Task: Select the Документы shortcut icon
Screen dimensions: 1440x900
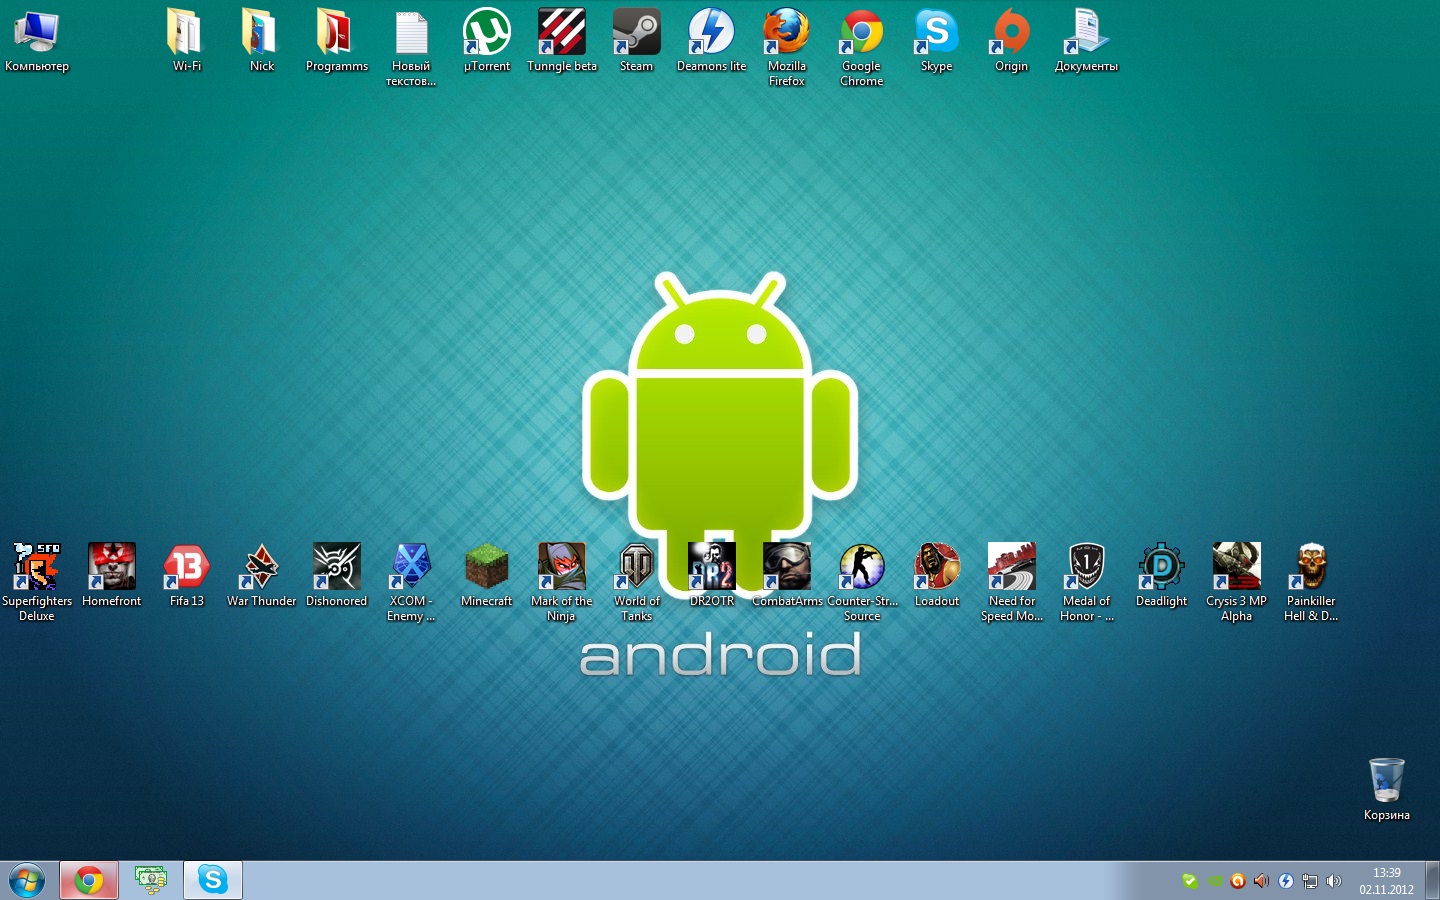Action: pyautogui.click(x=1086, y=41)
